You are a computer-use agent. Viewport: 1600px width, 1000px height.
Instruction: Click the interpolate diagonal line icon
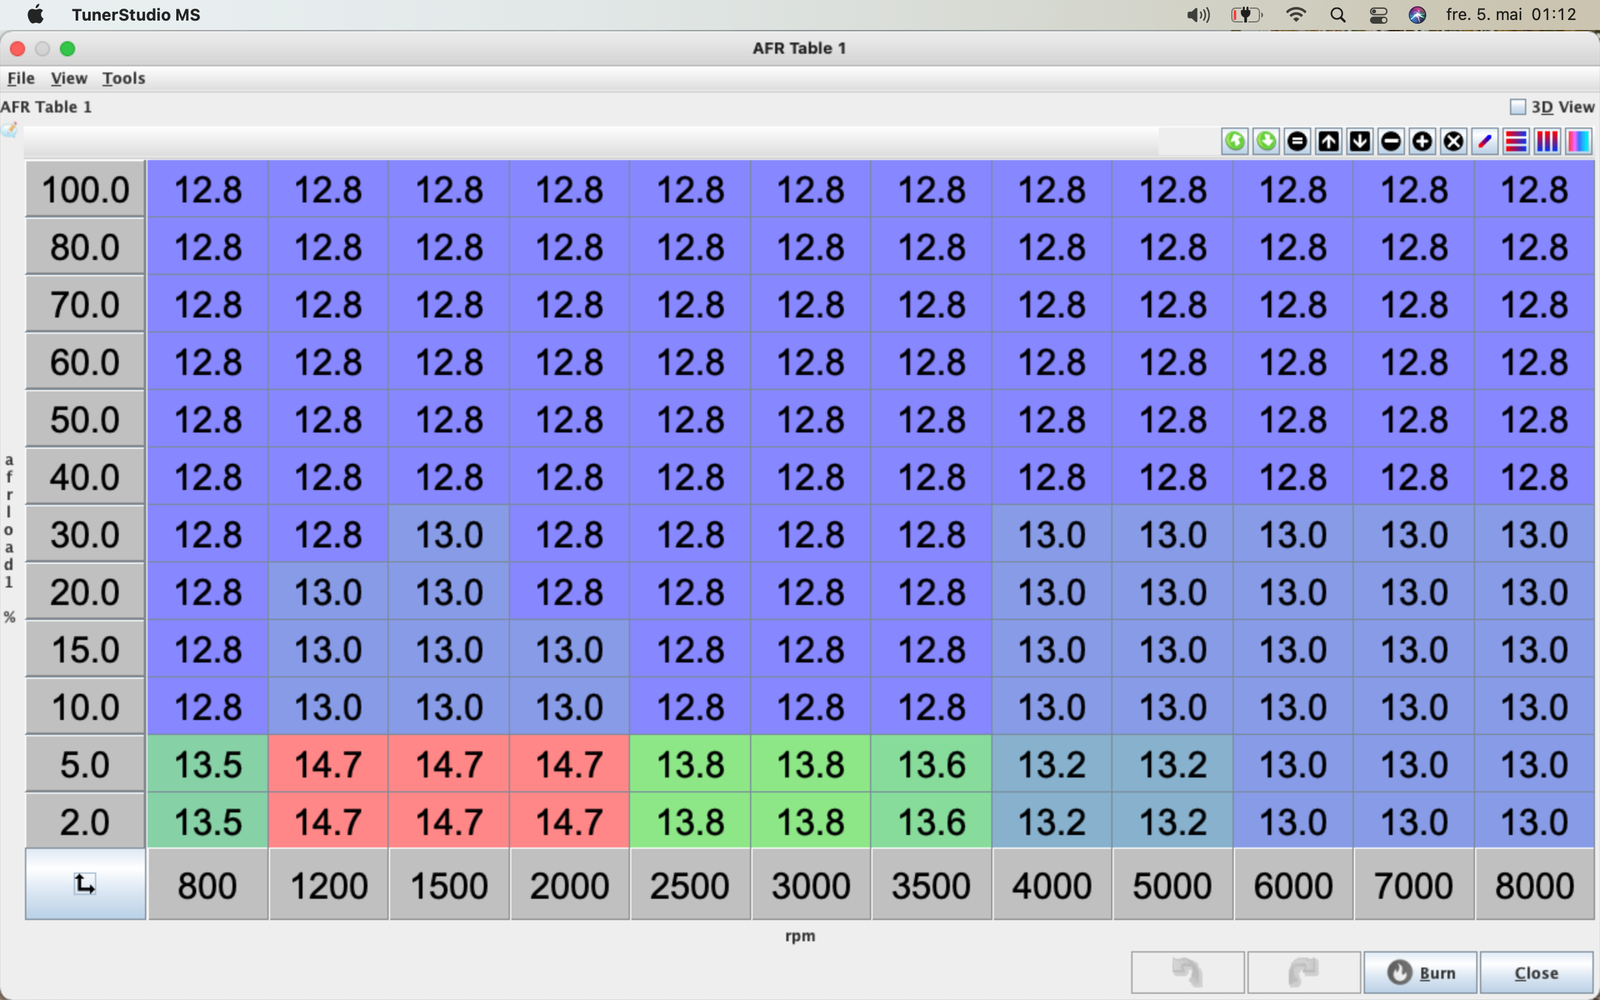click(x=1485, y=141)
